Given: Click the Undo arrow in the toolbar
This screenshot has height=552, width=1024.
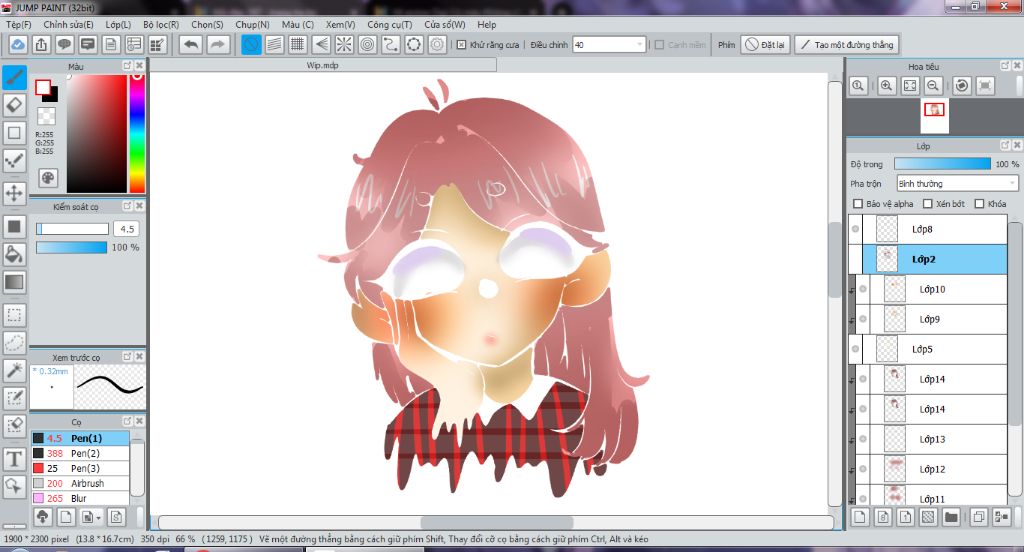Looking at the screenshot, I should 191,44.
